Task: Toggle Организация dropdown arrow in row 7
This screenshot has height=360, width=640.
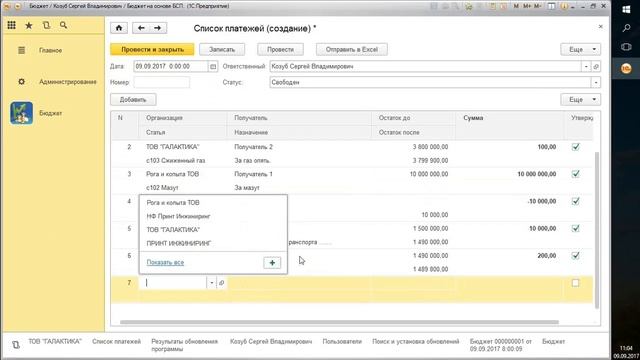Action: (x=211, y=282)
